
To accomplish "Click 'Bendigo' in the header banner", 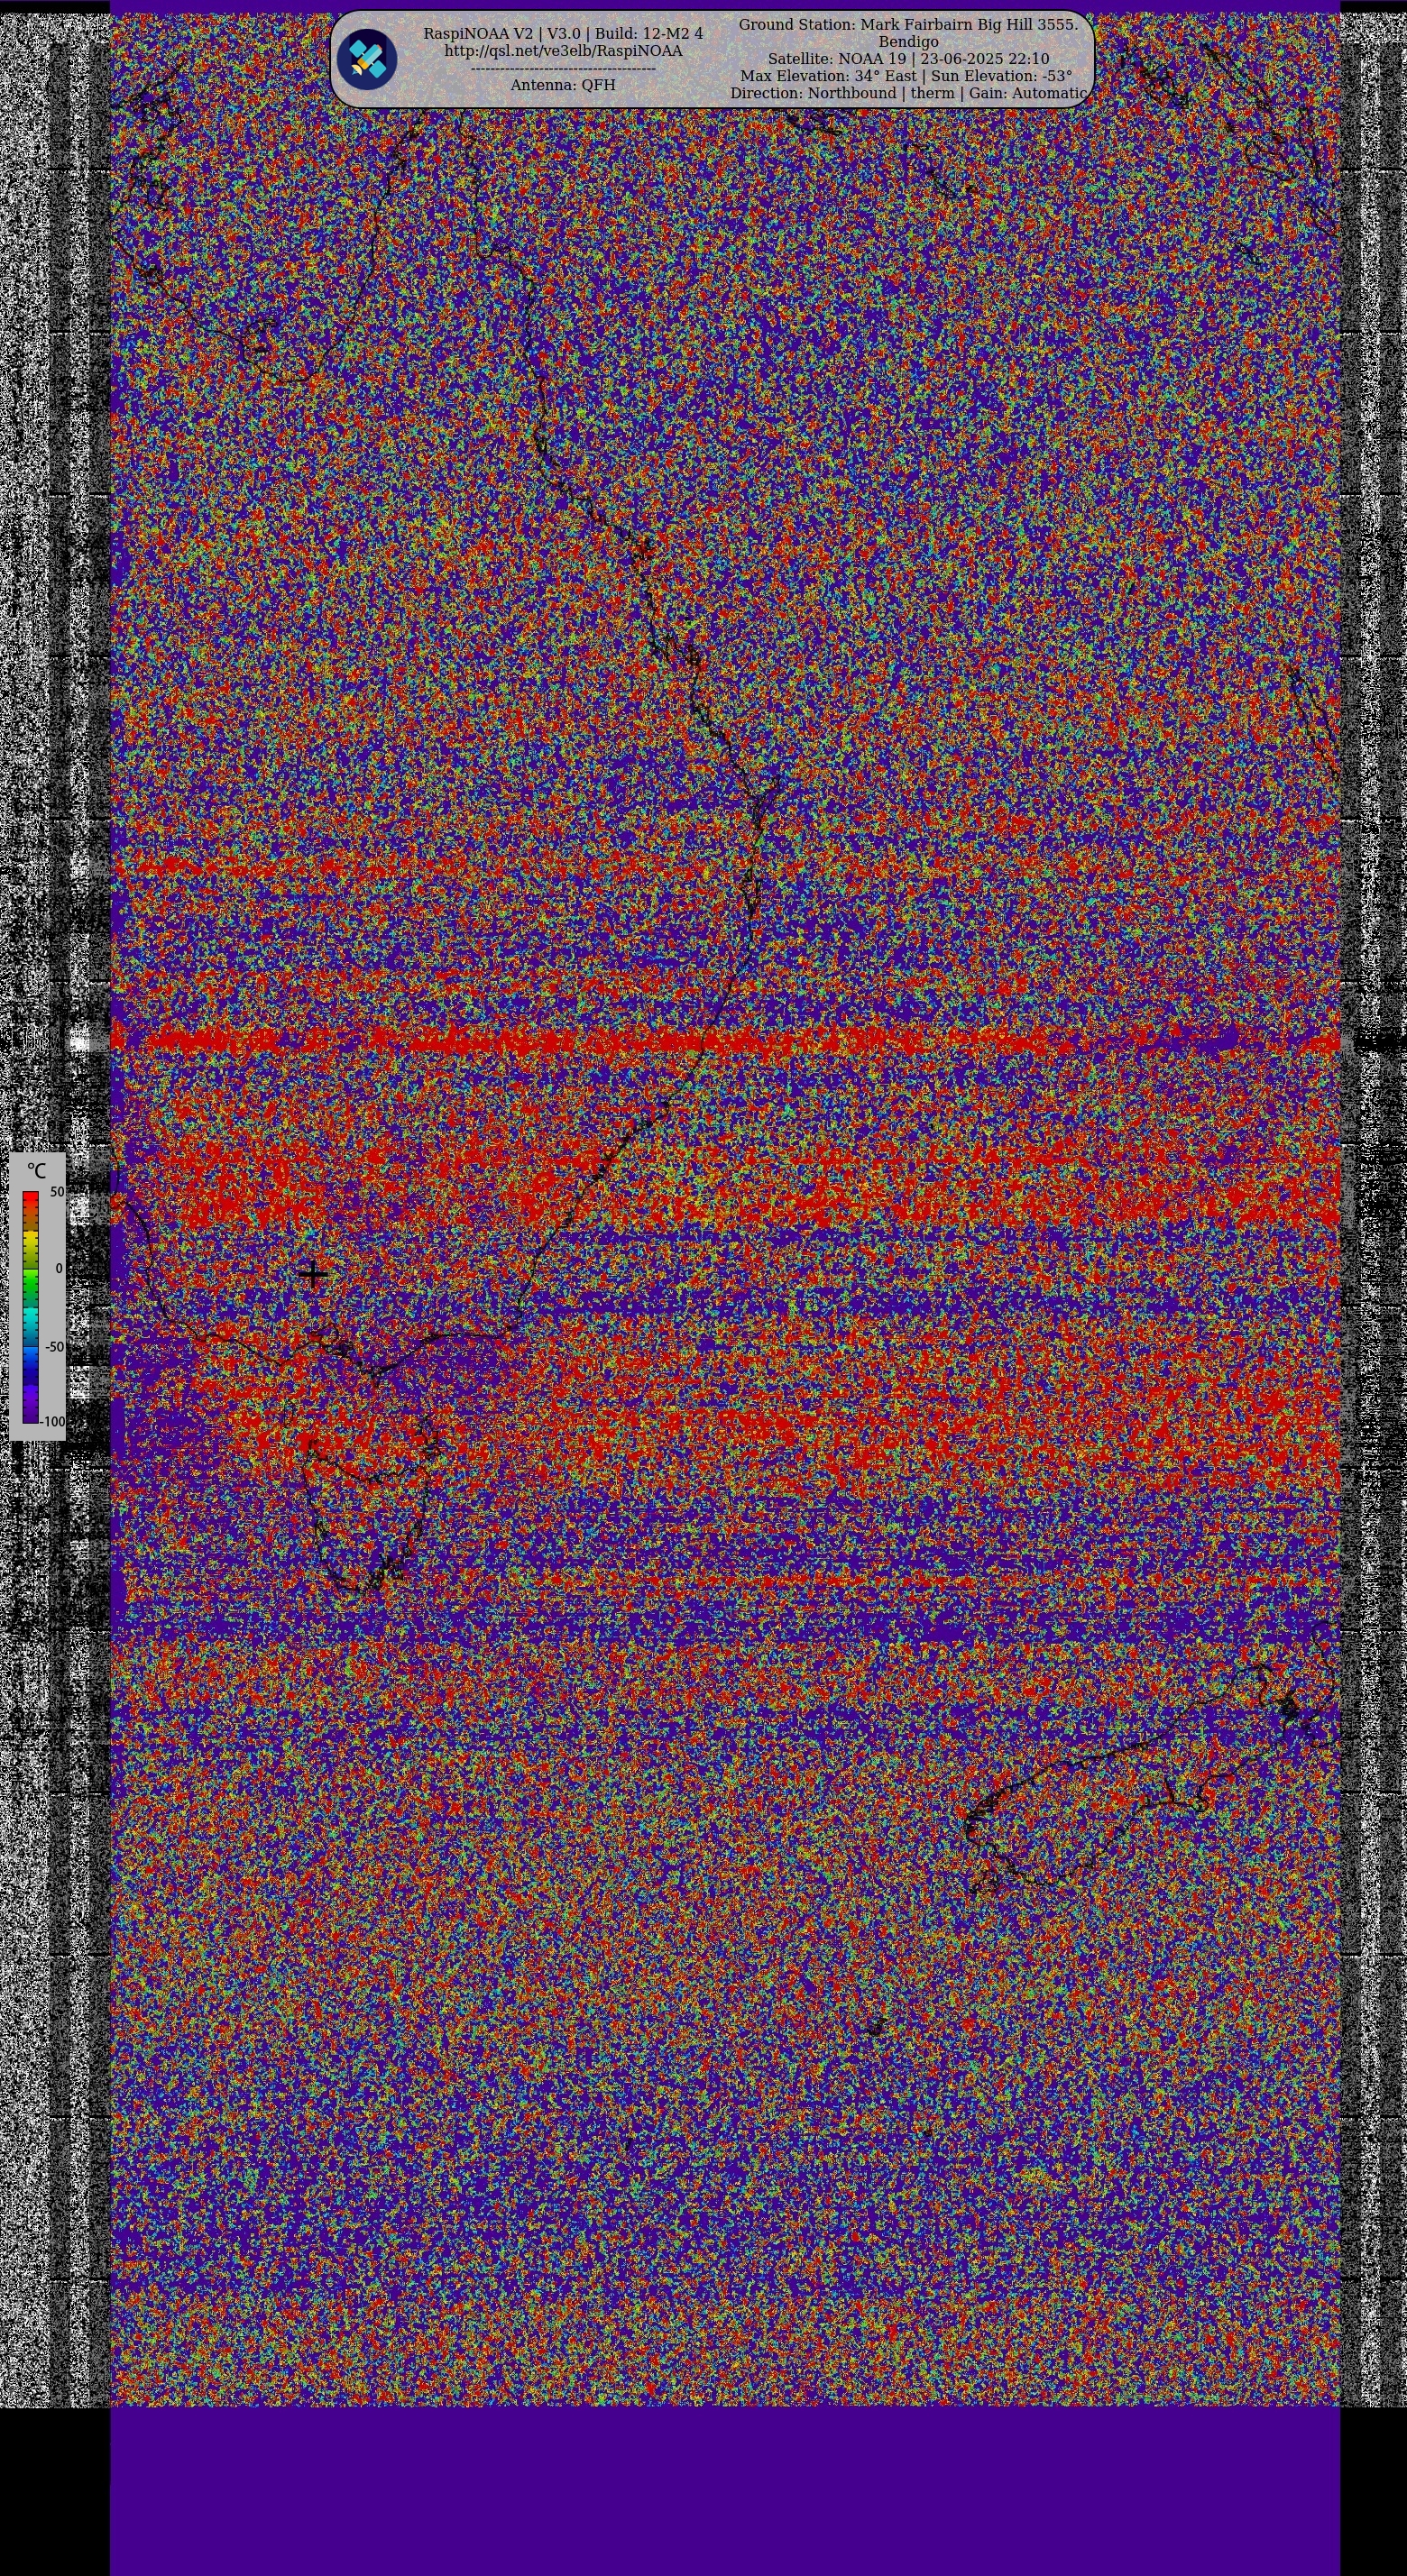I will click(908, 42).
